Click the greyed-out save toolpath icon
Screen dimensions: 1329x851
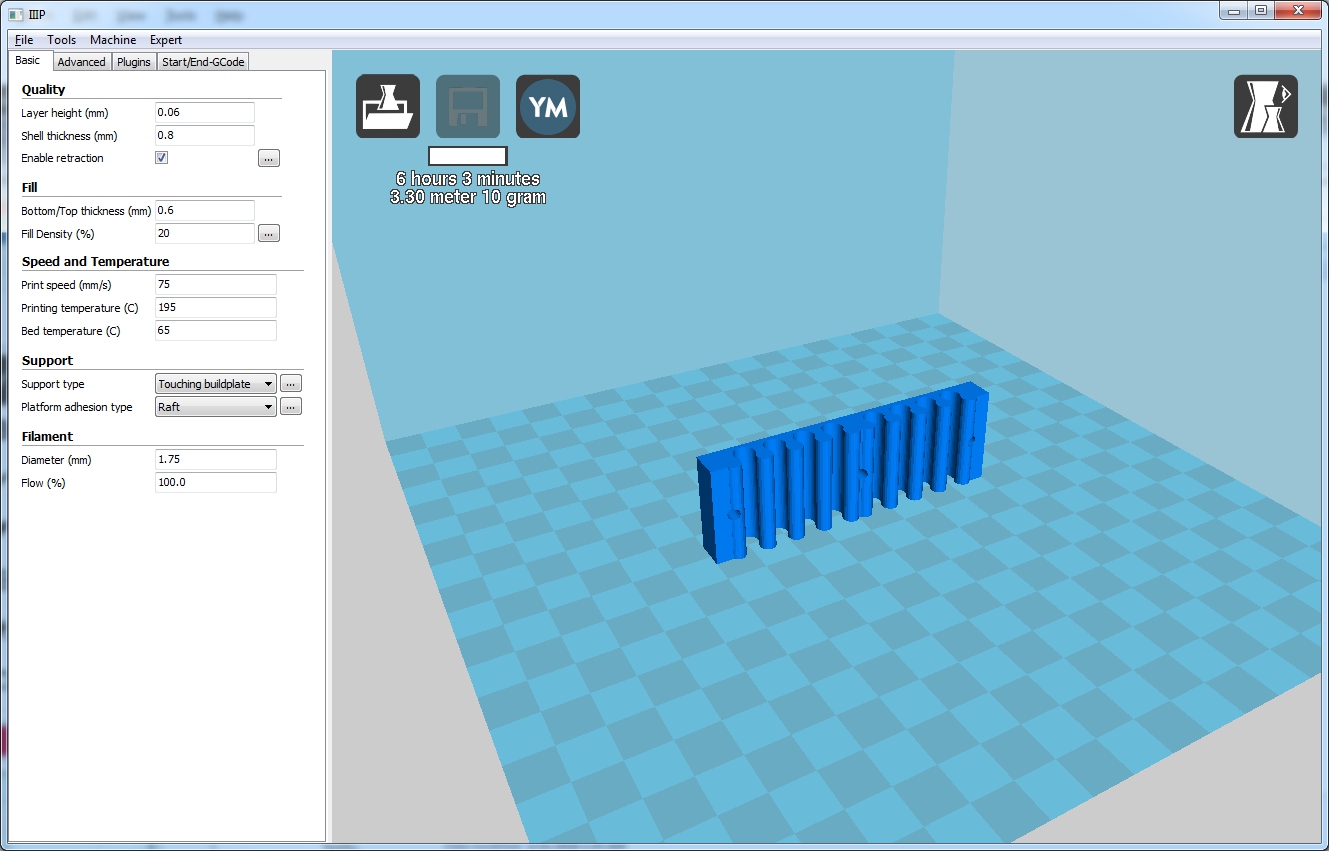(x=468, y=106)
